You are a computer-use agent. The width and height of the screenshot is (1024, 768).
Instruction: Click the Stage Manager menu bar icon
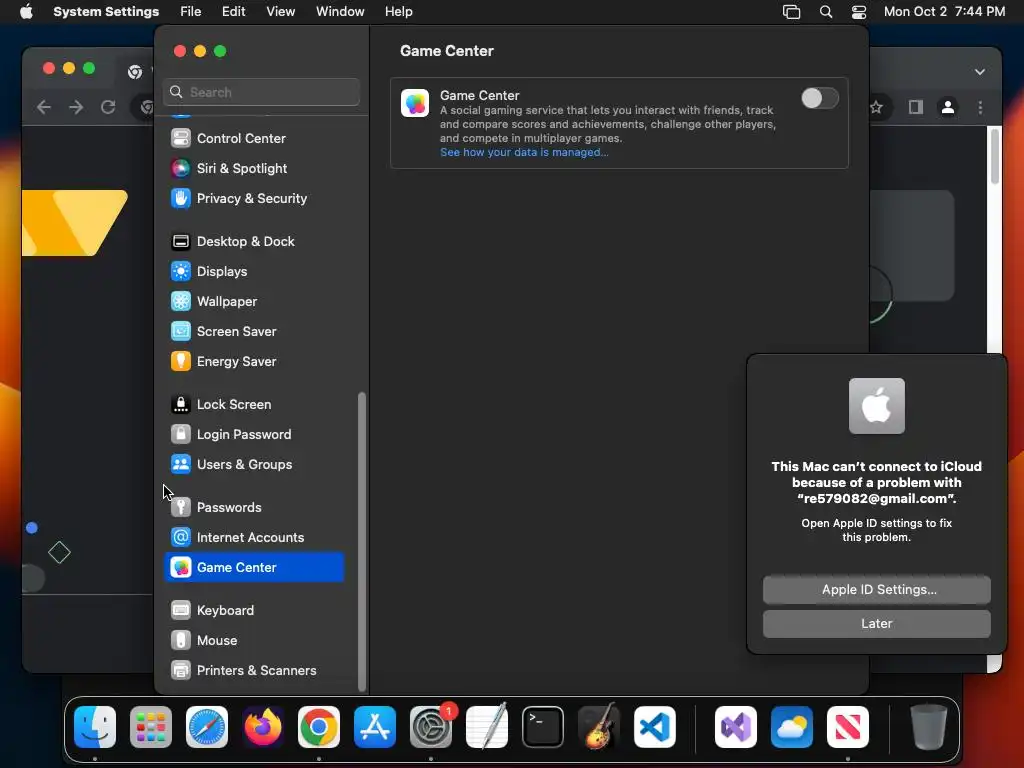[x=792, y=12]
